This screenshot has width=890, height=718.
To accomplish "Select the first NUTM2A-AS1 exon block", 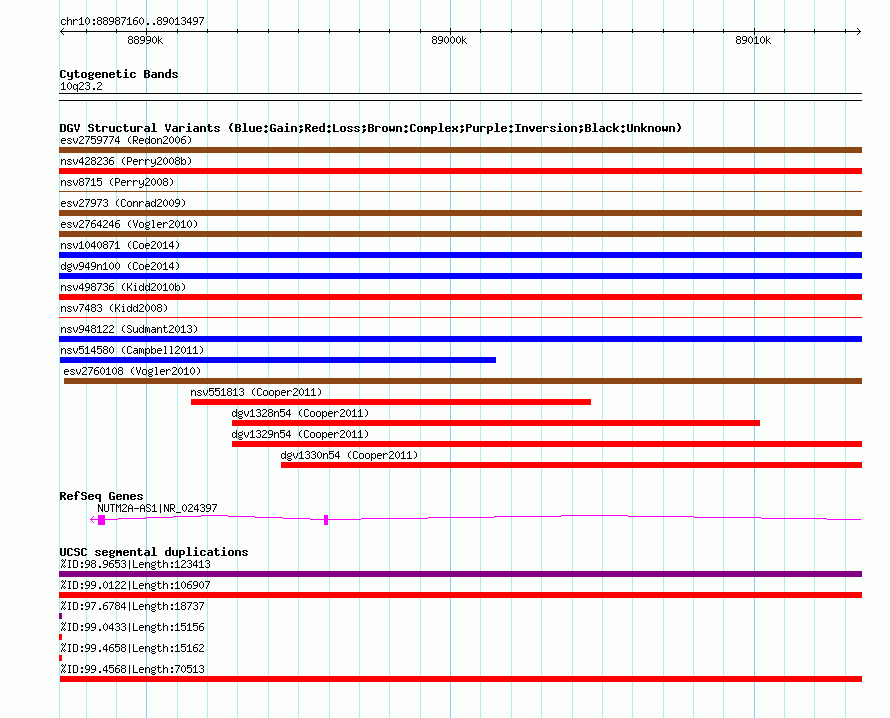I will [102, 520].
